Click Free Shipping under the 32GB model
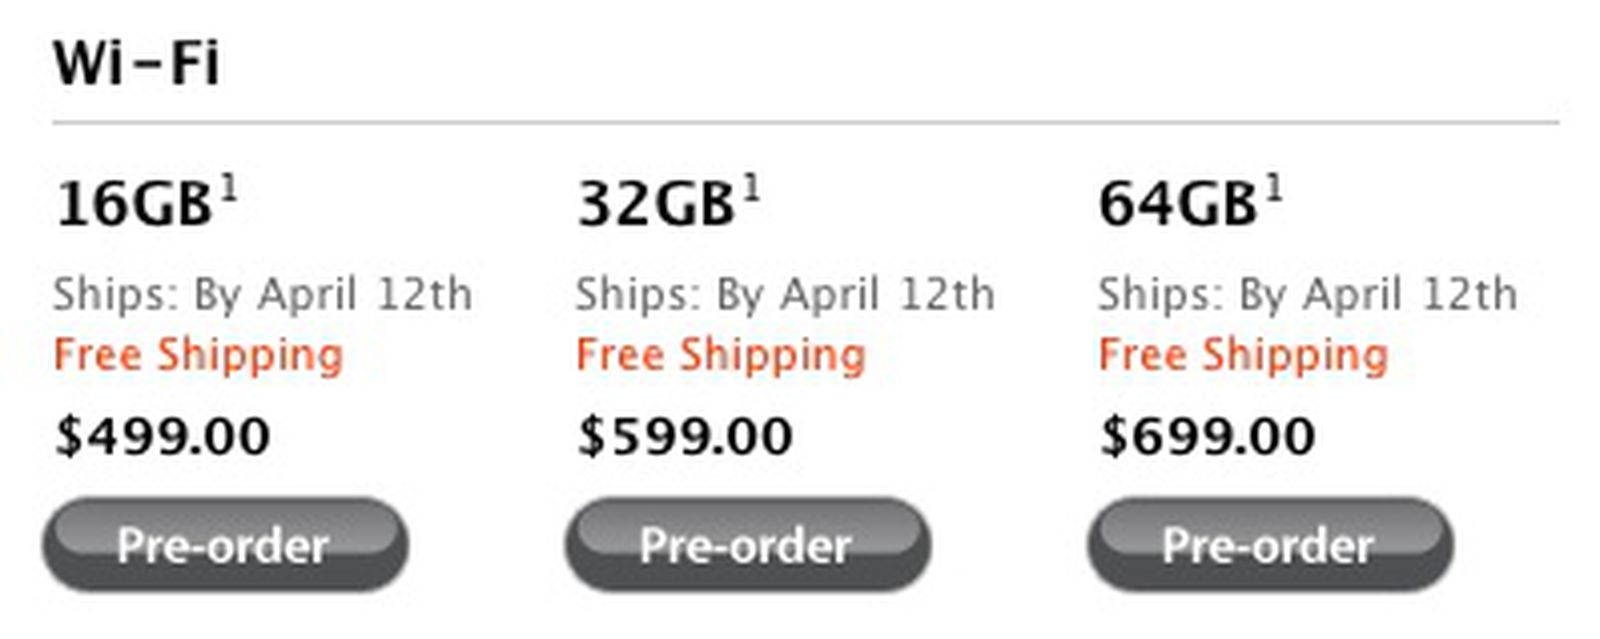The width and height of the screenshot is (1600, 639). pyautogui.click(x=721, y=356)
